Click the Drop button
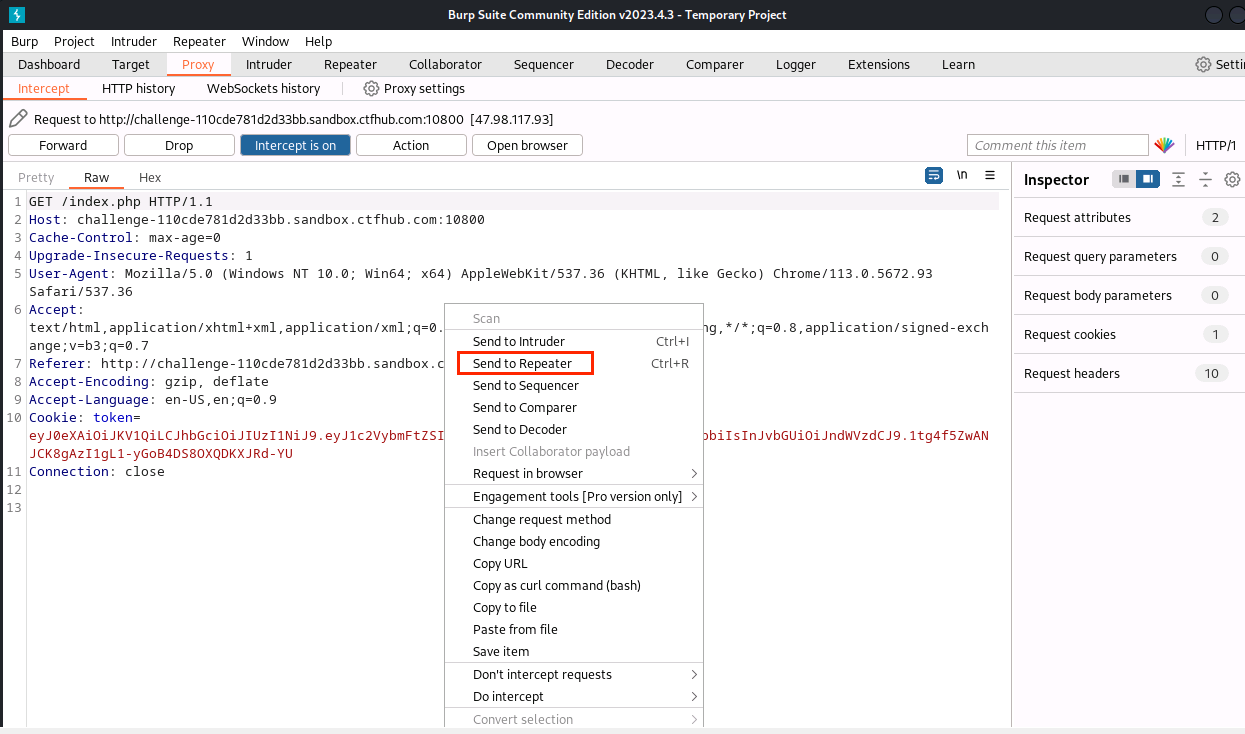The image size is (1245, 734). 179,145
